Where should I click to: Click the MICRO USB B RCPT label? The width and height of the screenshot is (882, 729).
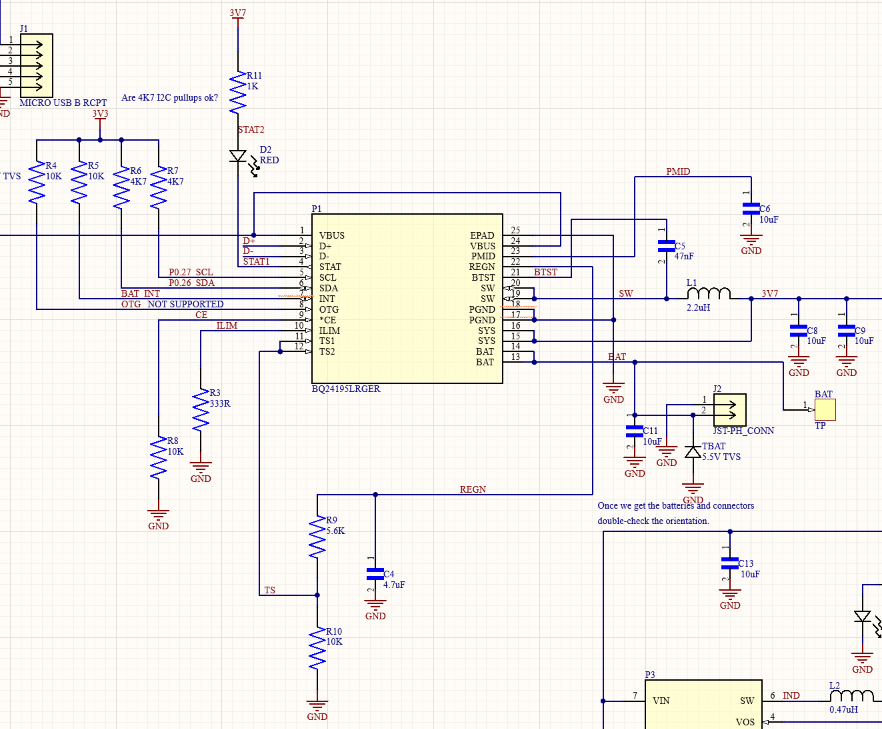(x=63, y=103)
